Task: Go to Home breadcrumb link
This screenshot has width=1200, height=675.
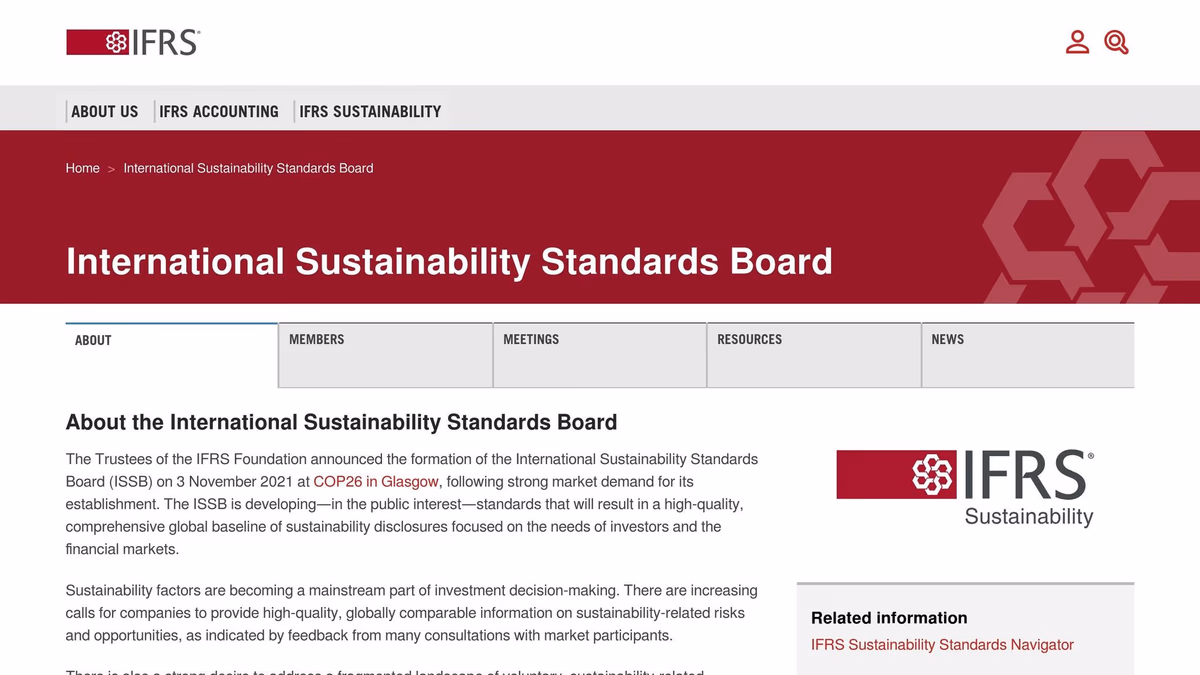Action: 82,168
